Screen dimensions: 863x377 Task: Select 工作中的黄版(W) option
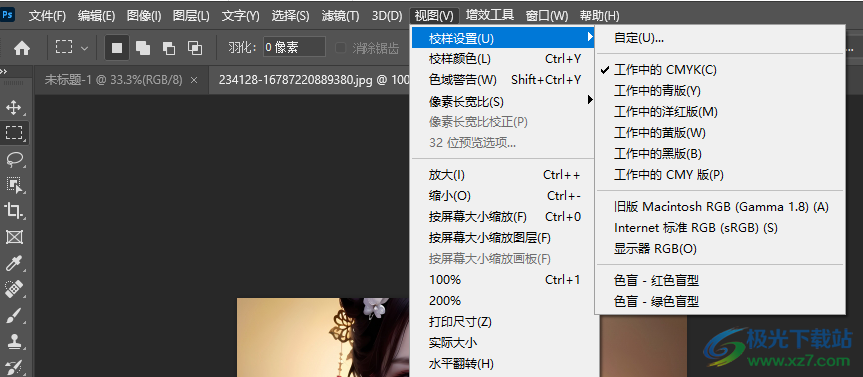coord(720,133)
